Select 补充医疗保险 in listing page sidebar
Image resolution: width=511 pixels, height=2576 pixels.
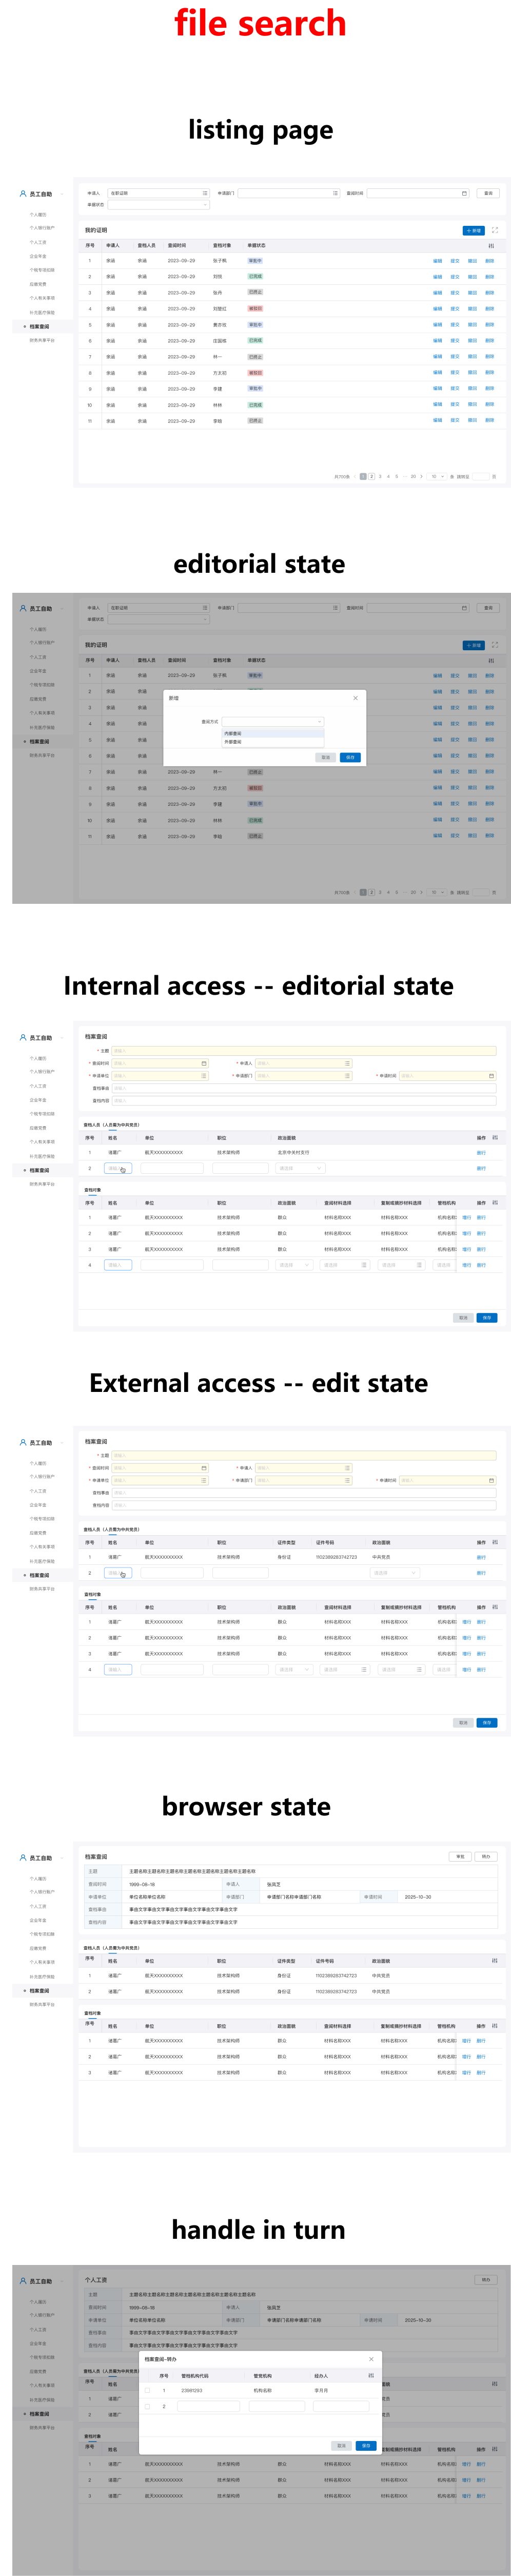pyautogui.click(x=42, y=312)
